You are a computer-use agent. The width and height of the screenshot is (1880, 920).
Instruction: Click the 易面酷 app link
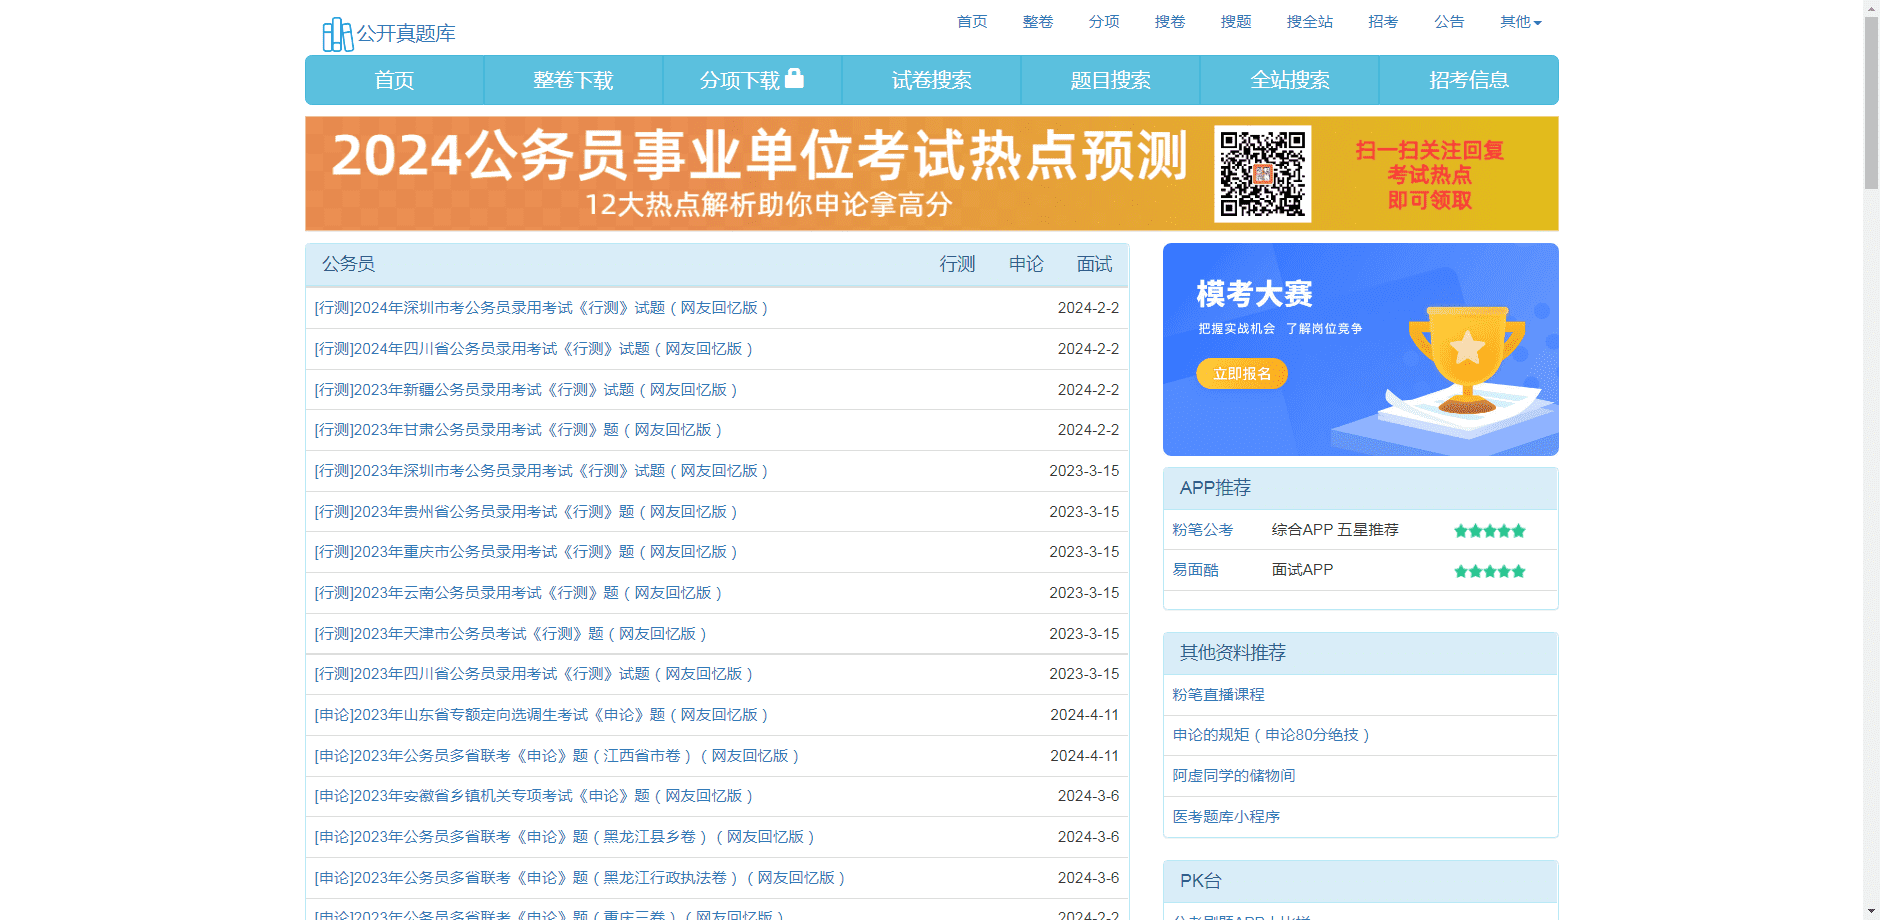1195,570
